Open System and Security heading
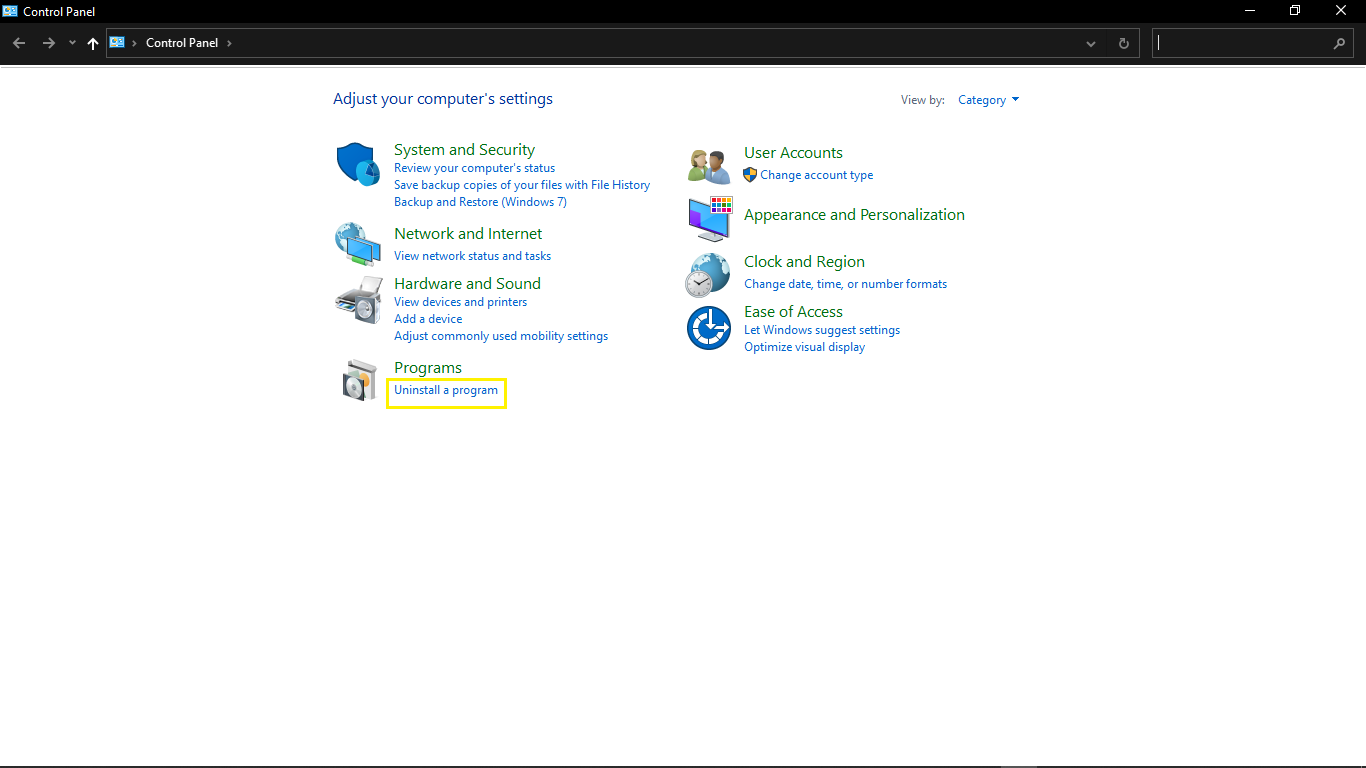 464,150
